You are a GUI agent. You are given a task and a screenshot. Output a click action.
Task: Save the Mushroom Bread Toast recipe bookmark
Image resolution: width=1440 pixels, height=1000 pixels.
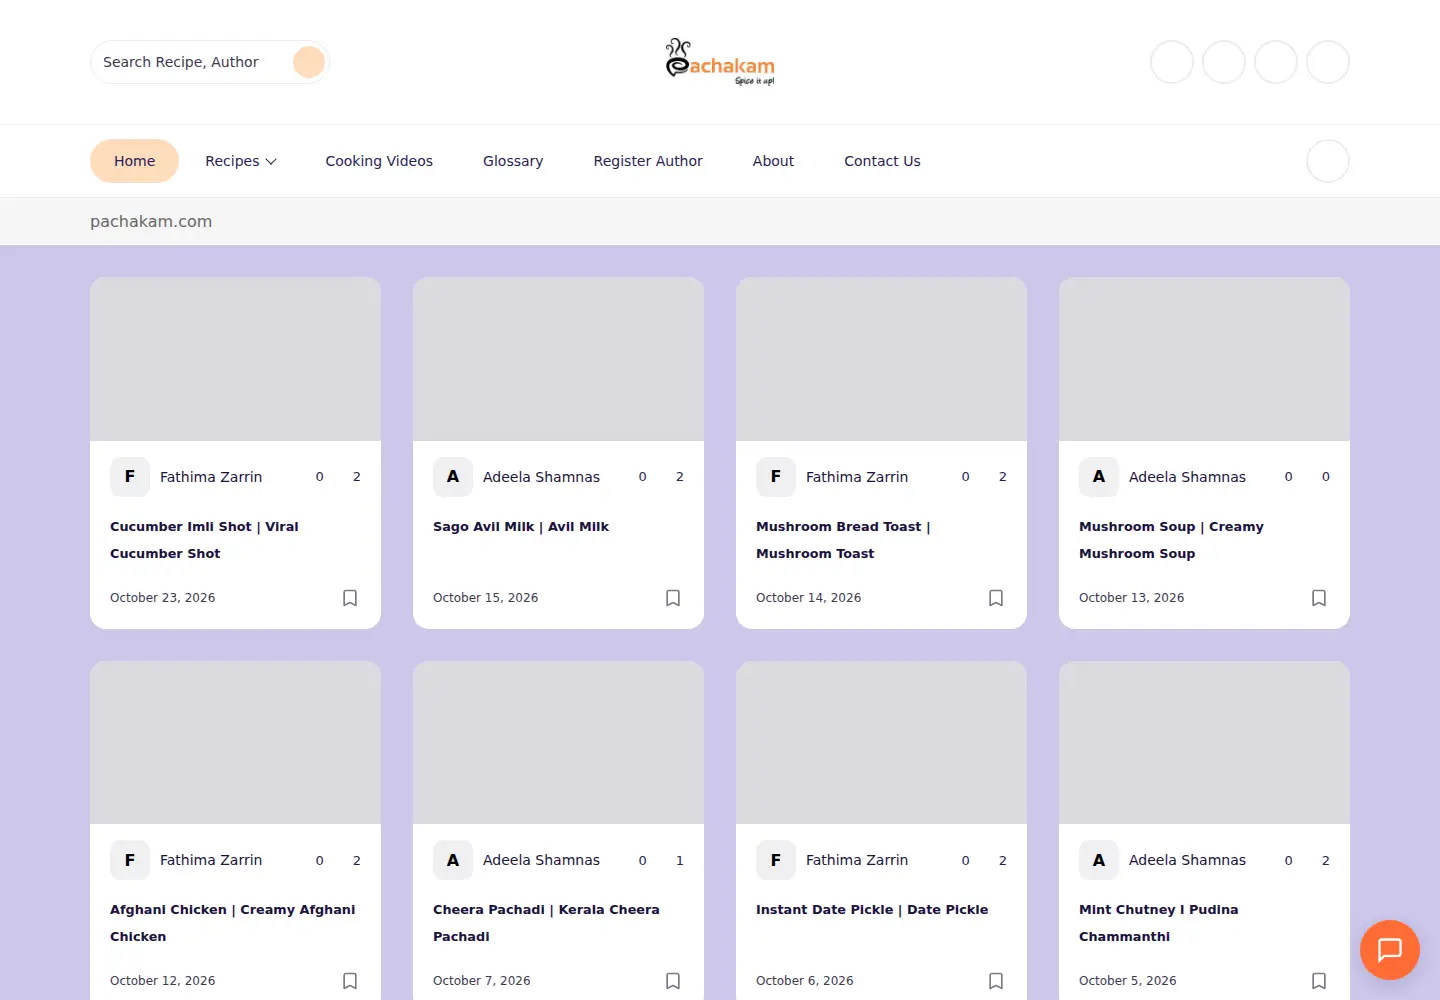pos(996,598)
